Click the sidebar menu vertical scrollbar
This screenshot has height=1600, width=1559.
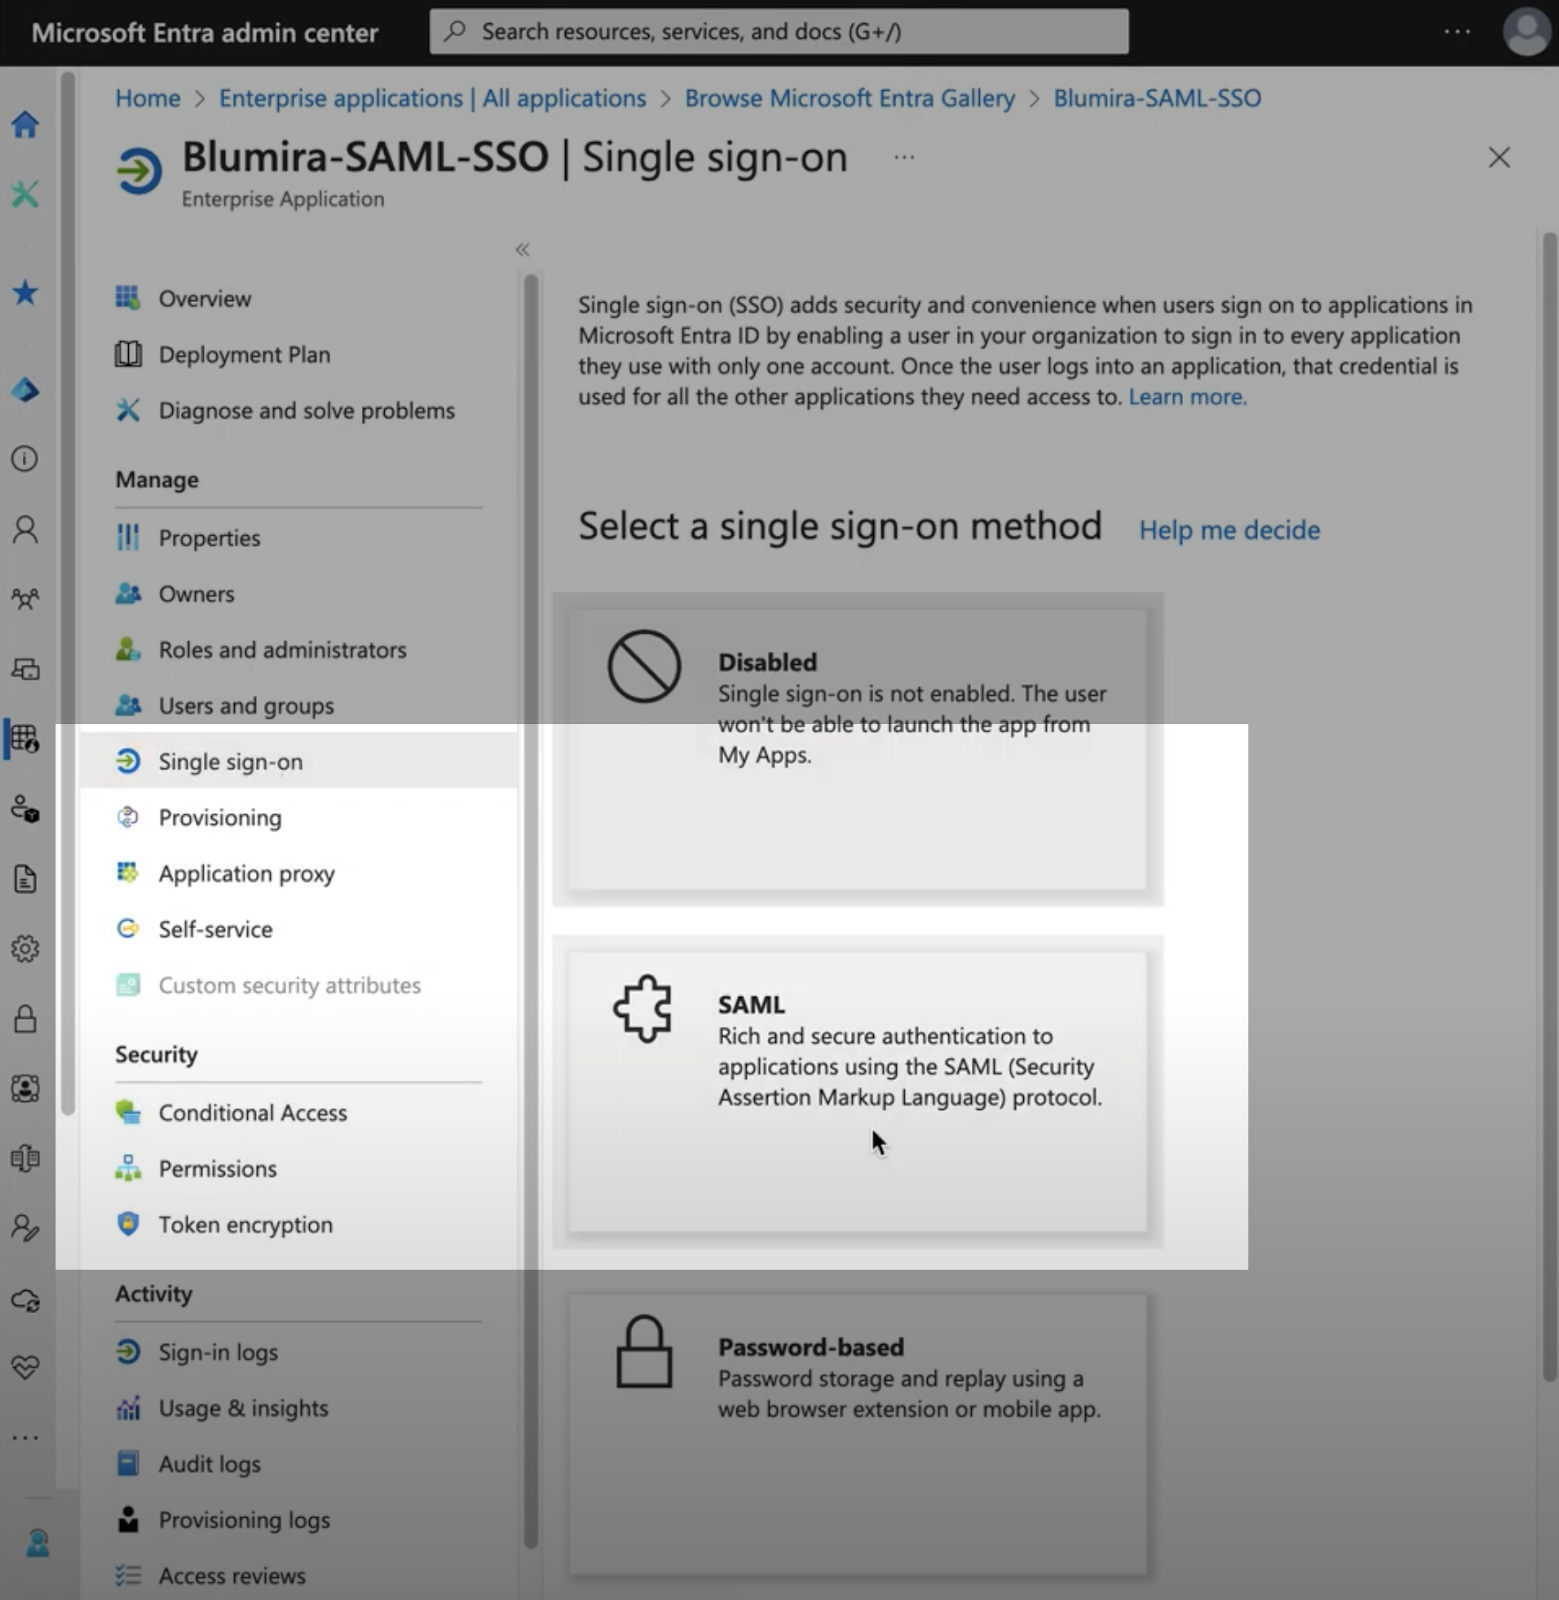point(530,910)
